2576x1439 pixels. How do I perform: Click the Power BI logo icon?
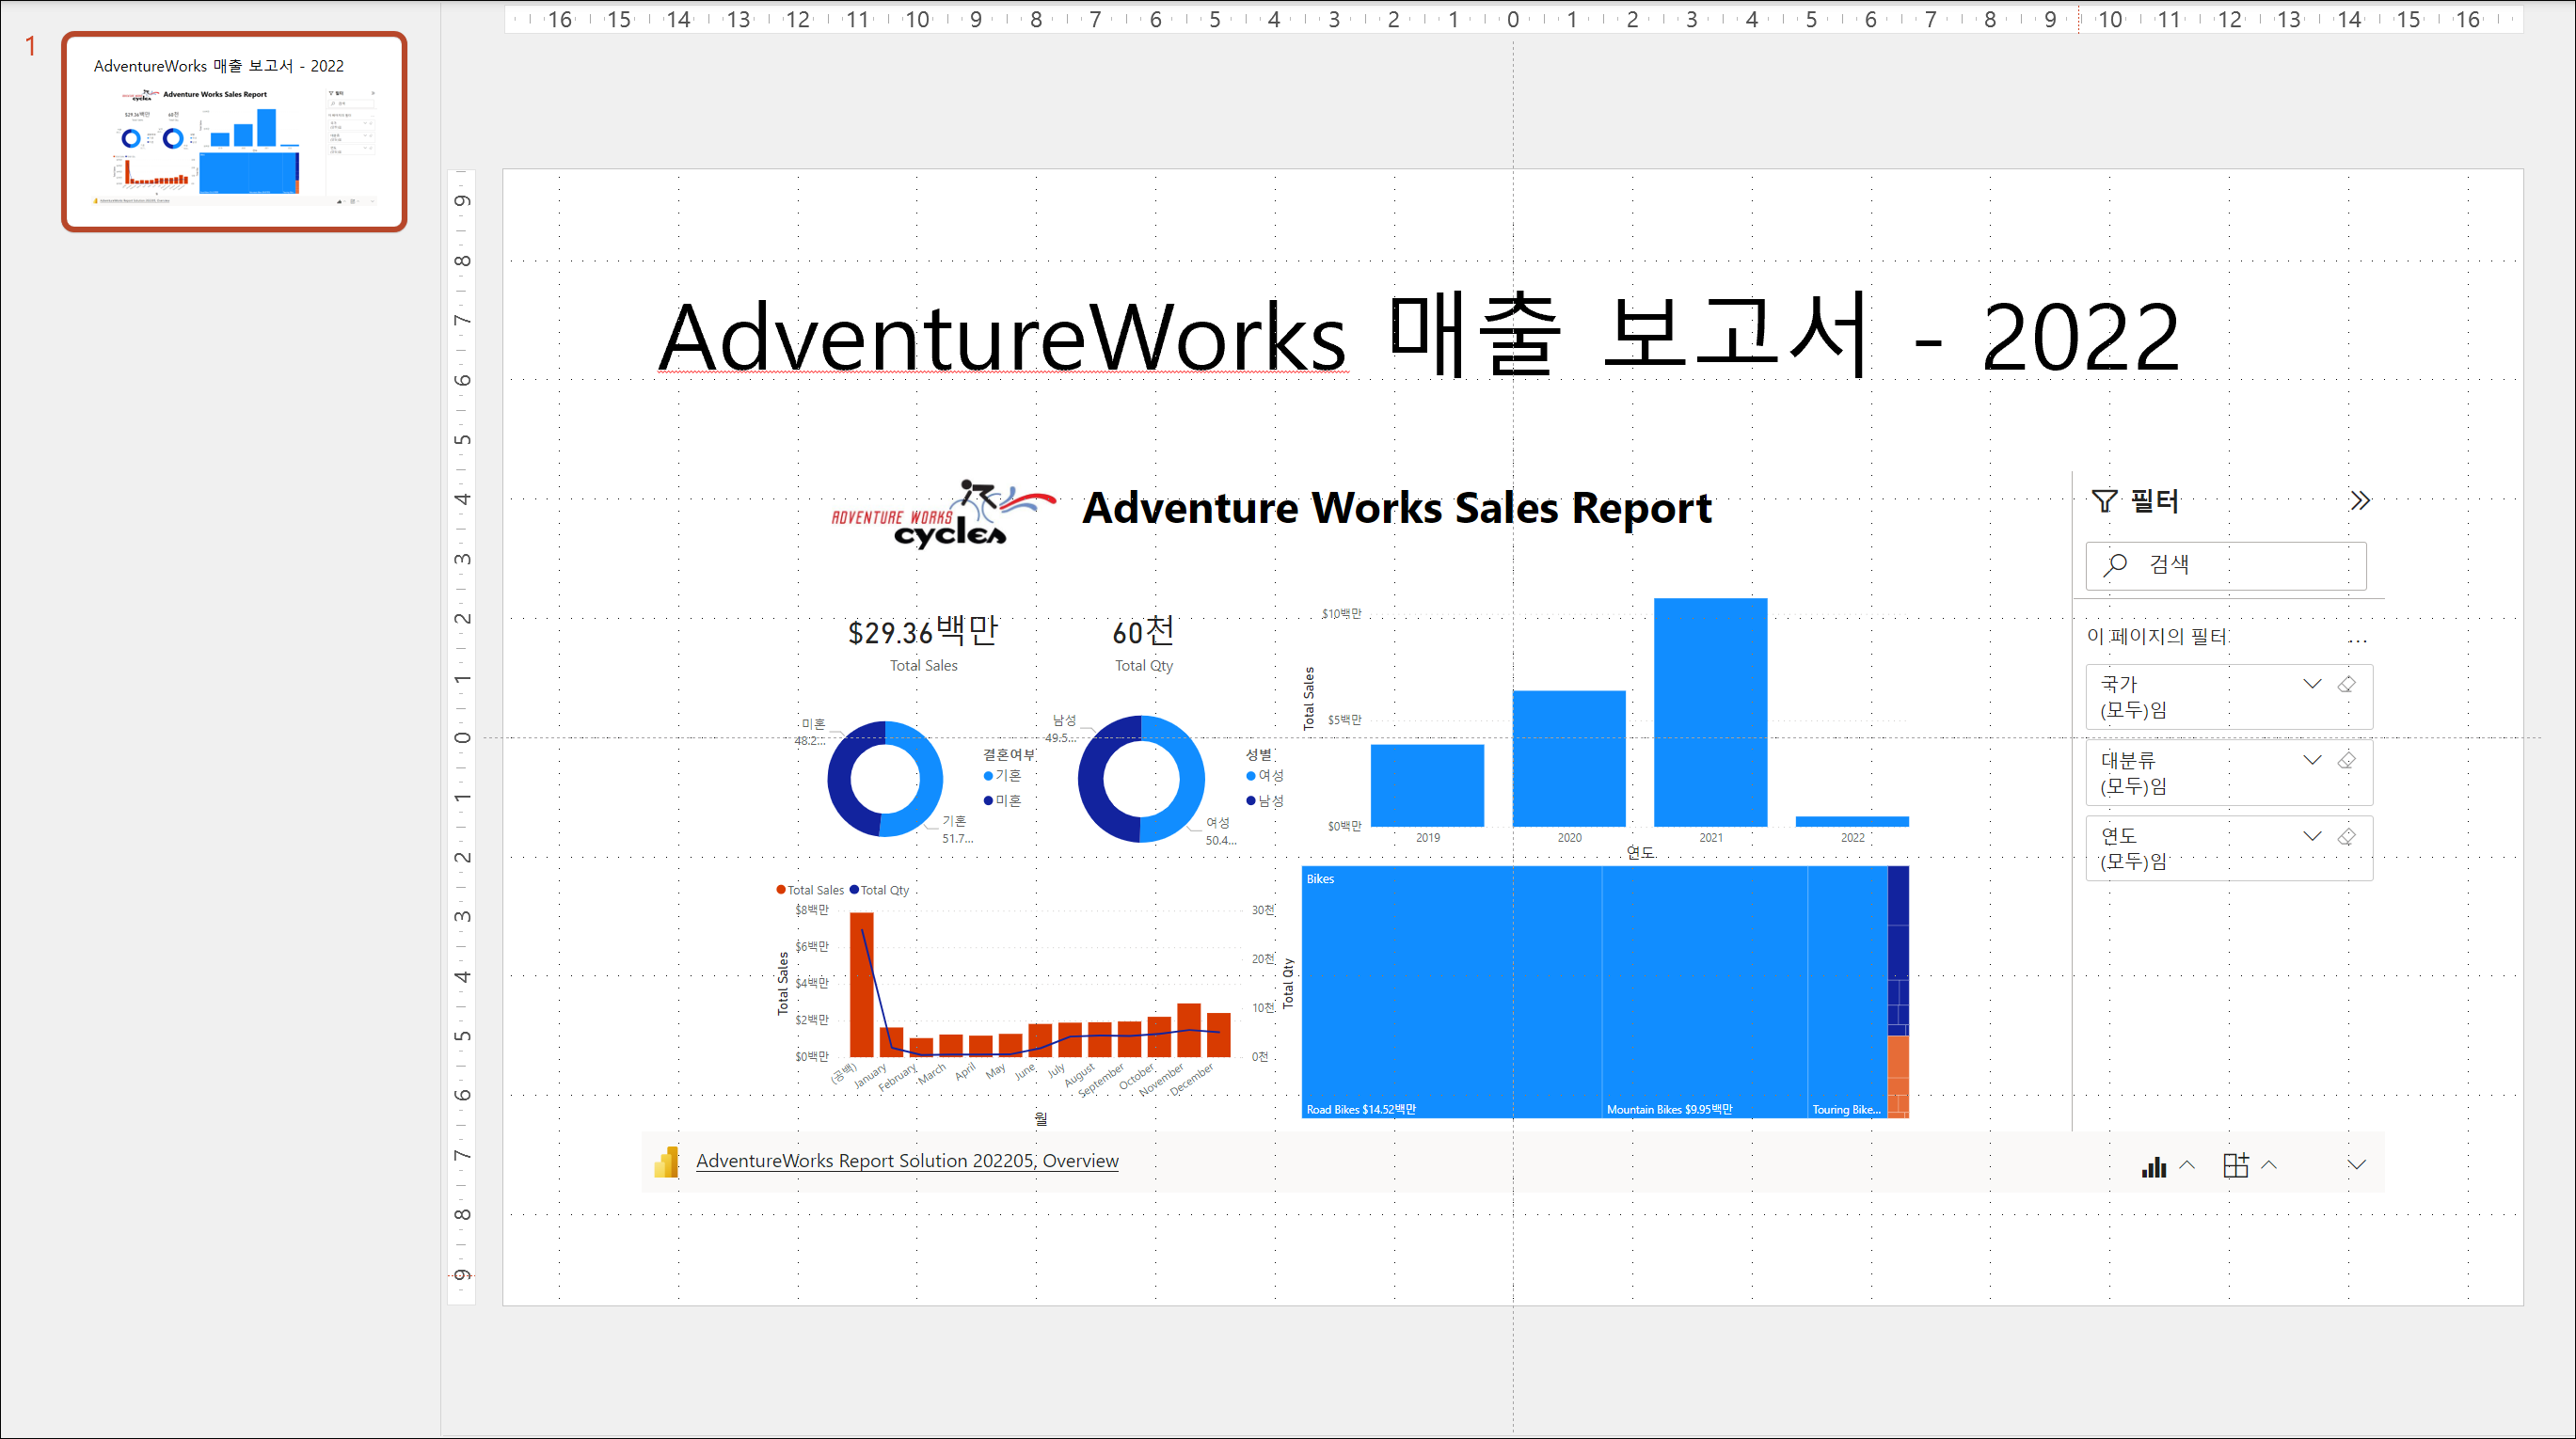(x=666, y=1162)
